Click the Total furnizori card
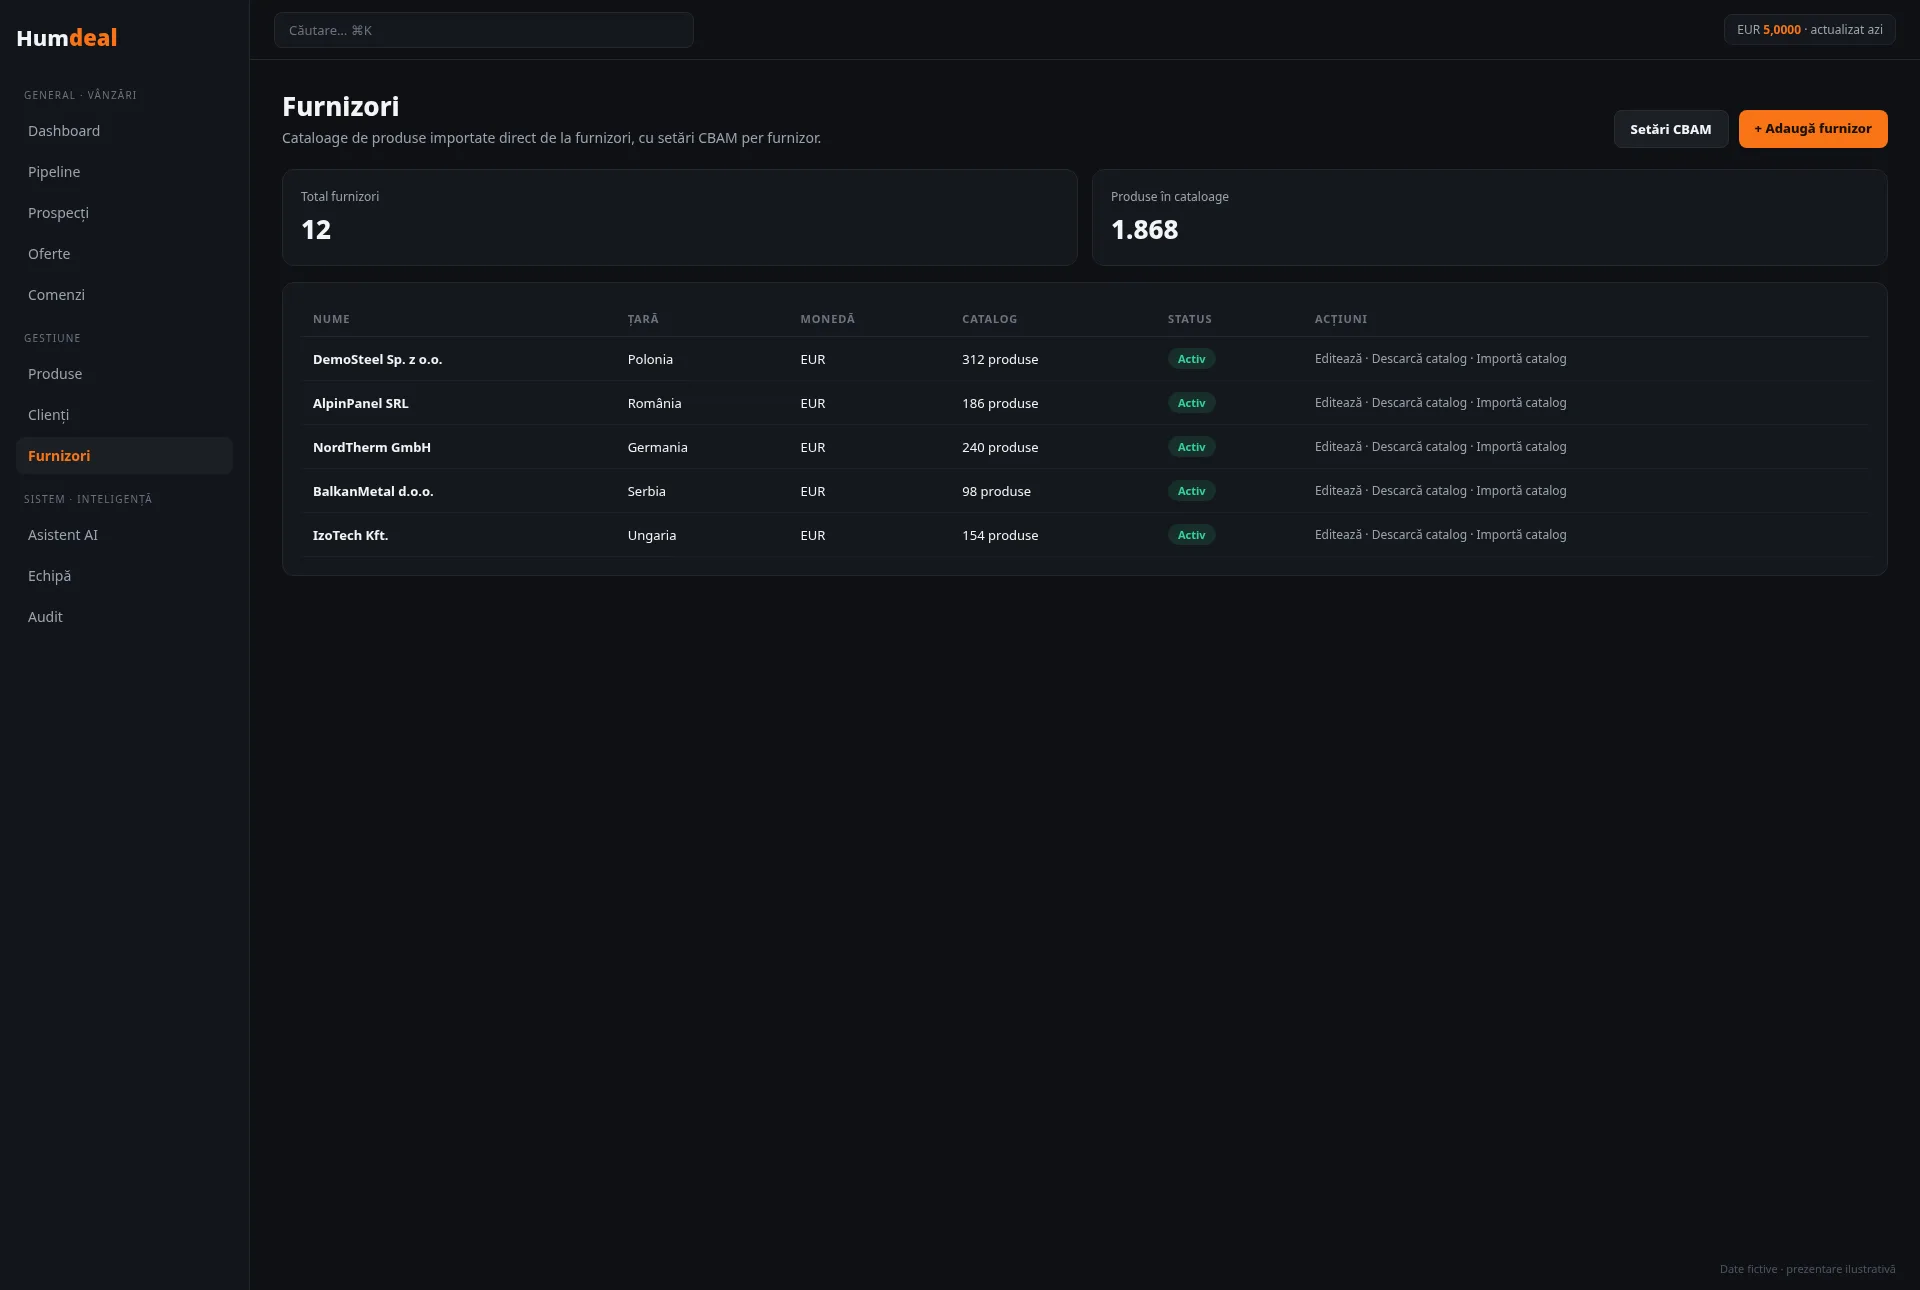The image size is (1920, 1290). (680, 217)
